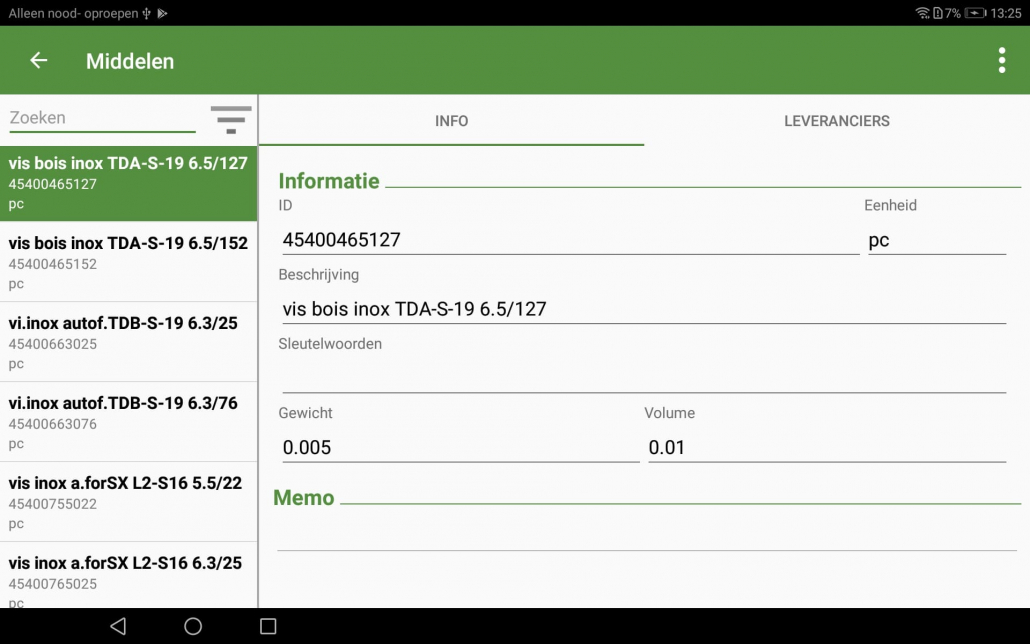The height and width of the screenshot is (644, 1030).
Task: Edit the Beschrijving description field
Action: pos(644,309)
